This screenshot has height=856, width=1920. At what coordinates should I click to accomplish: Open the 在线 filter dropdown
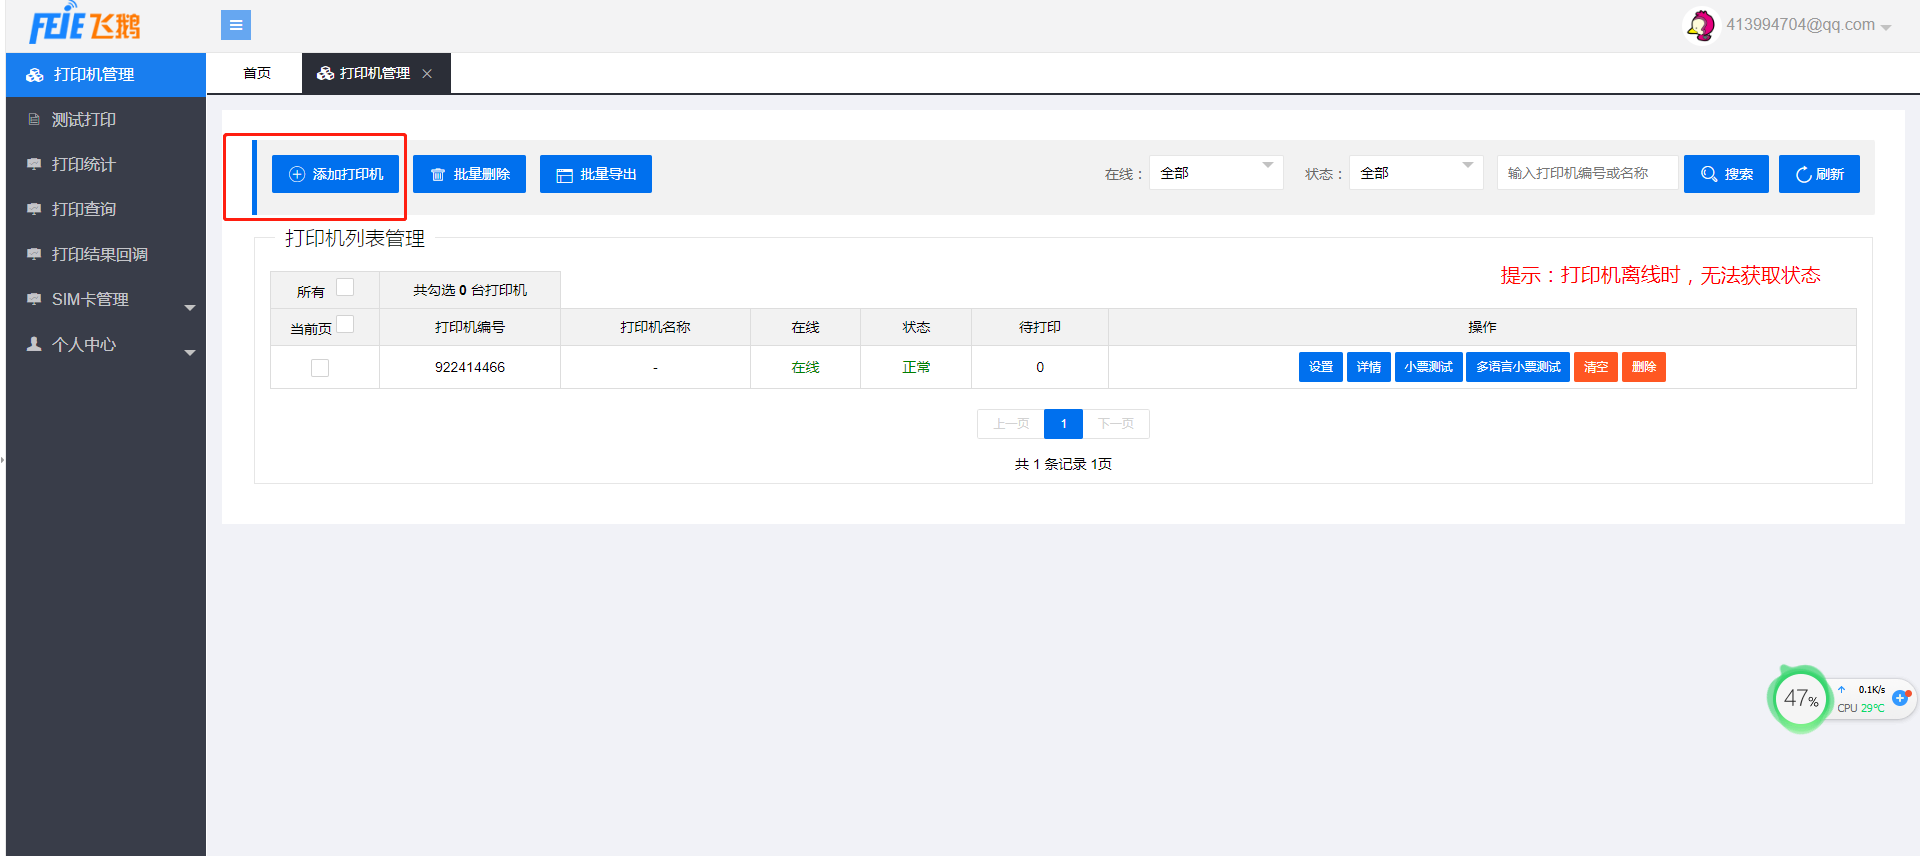1215,173
